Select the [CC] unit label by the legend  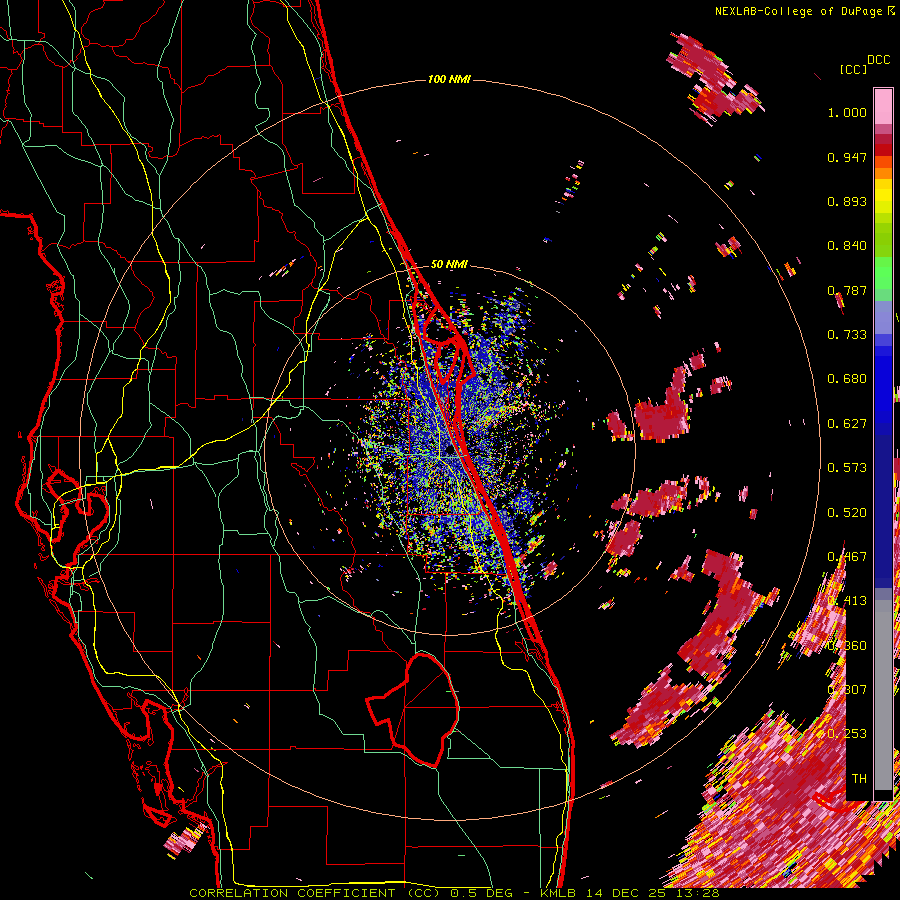(854, 69)
